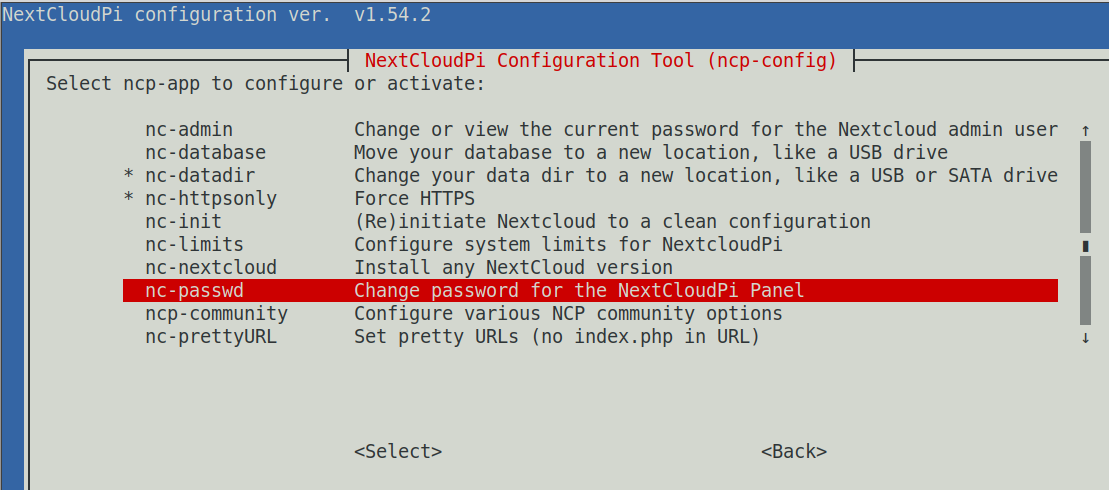
Task: Select the nc-datadir entry
Action: coord(200,175)
